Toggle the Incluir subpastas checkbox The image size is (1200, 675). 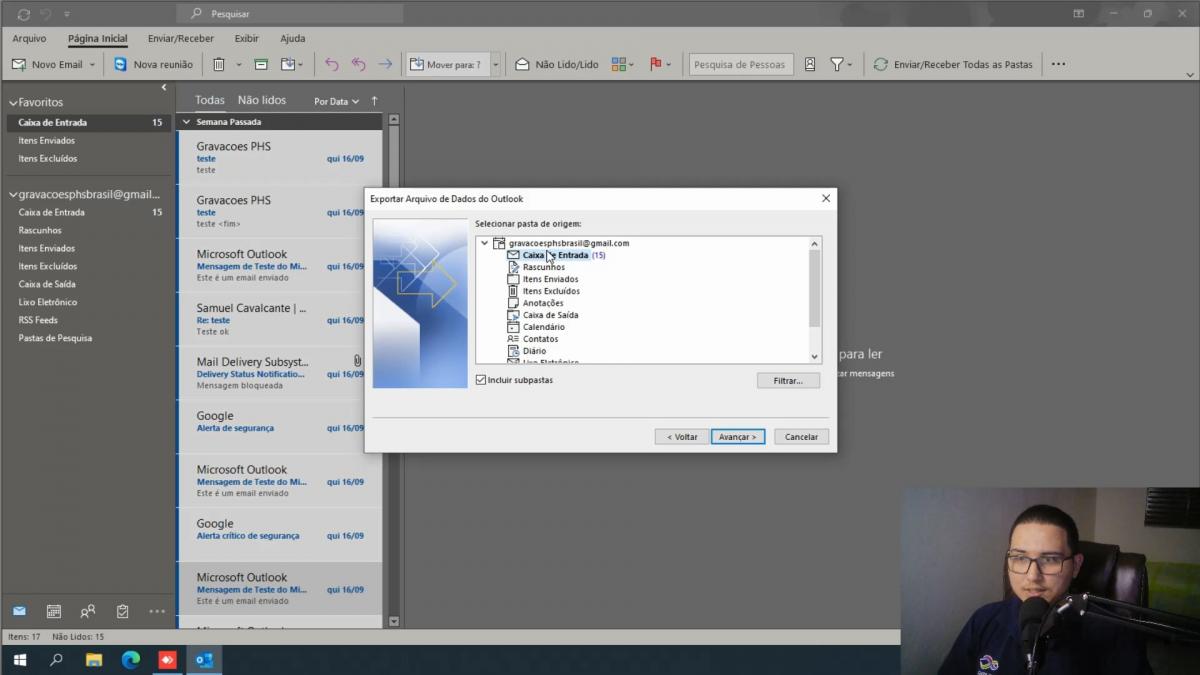[481, 380]
